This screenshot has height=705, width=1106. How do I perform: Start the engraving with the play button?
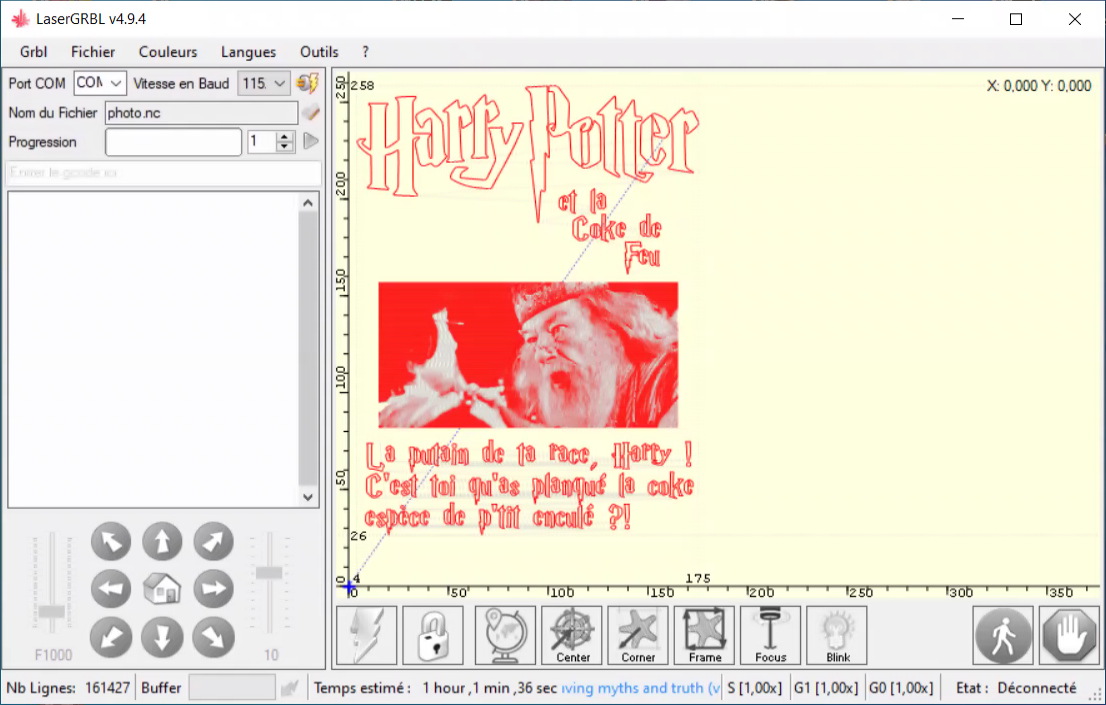pos(310,141)
